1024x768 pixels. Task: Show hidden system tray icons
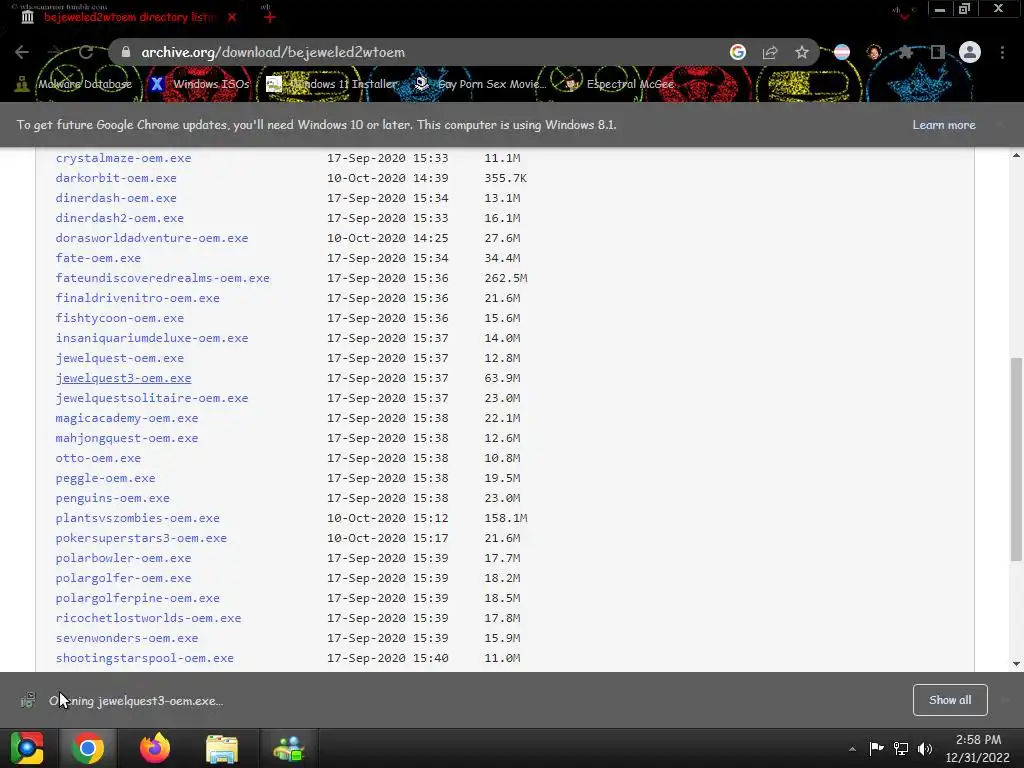tap(852, 749)
